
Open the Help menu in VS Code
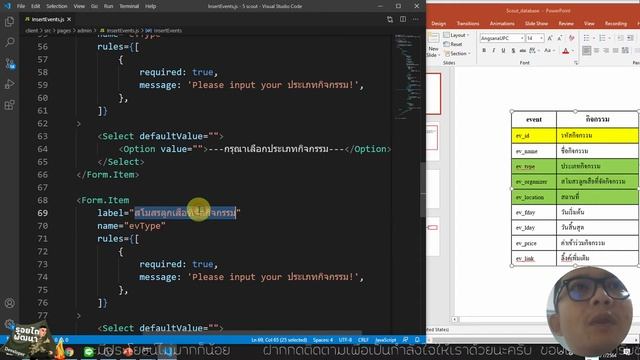151,6
